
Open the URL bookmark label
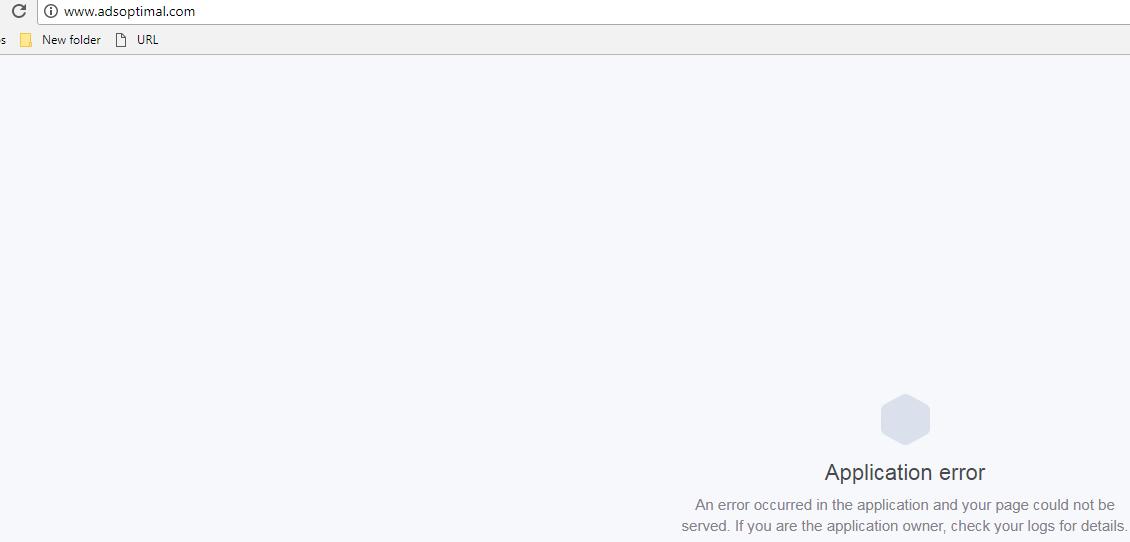147,40
